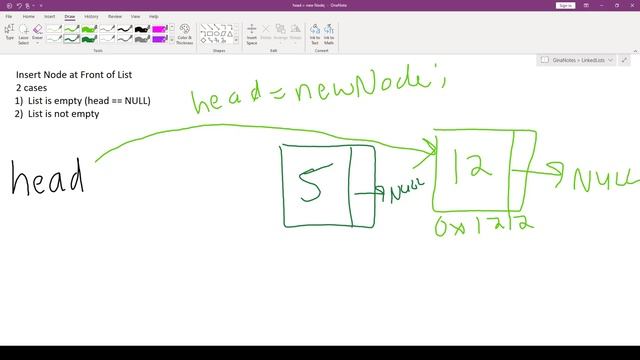
Task: Switch to the Home tab
Action: pos(29,16)
